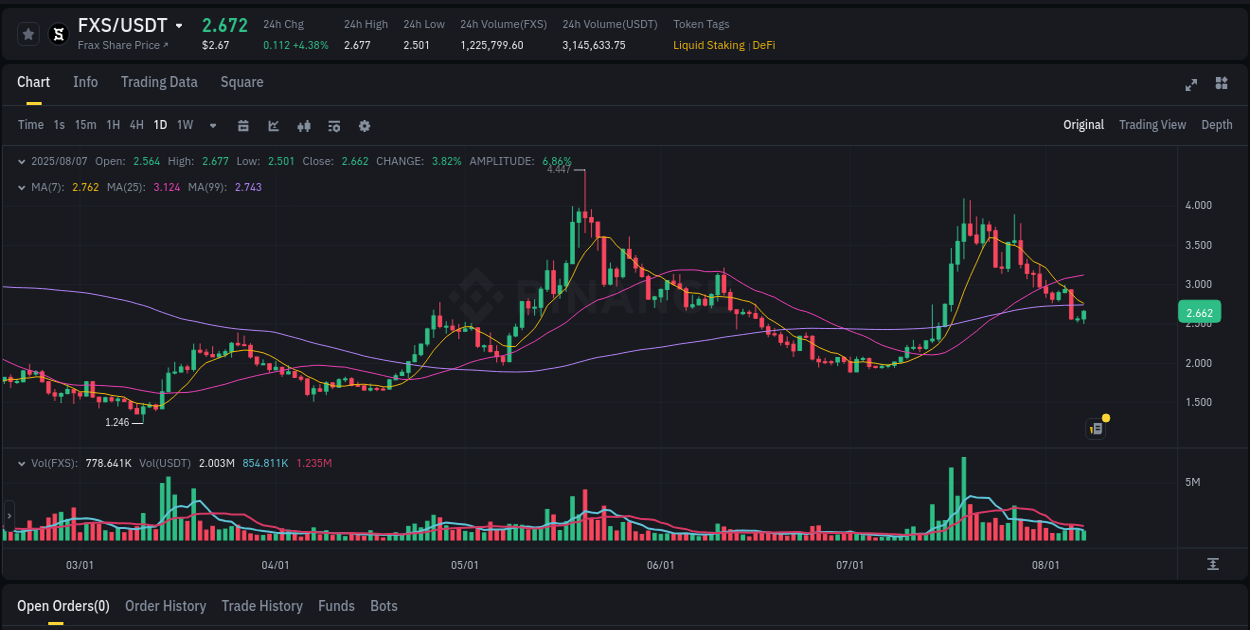Image resolution: width=1250 pixels, height=630 pixels.
Task: Open more timeframe options dropdown
Action: tap(212, 126)
